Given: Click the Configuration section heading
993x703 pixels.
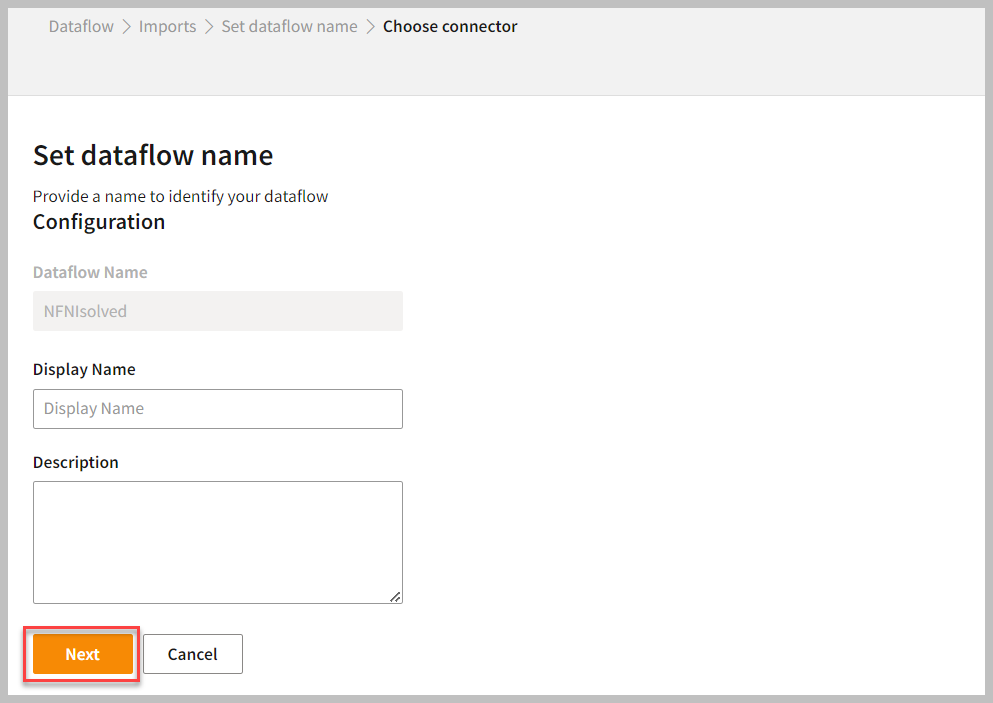Looking at the screenshot, I should (x=99, y=222).
